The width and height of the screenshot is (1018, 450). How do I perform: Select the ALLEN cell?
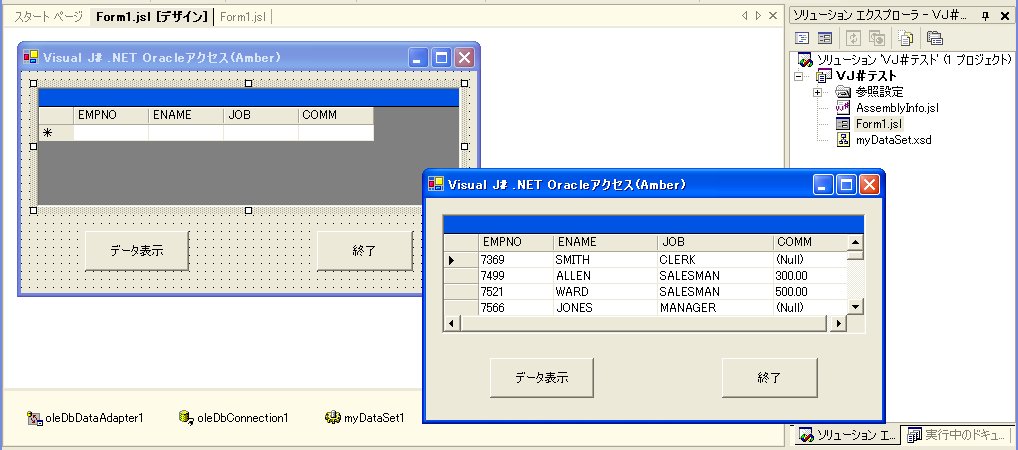pos(605,276)
